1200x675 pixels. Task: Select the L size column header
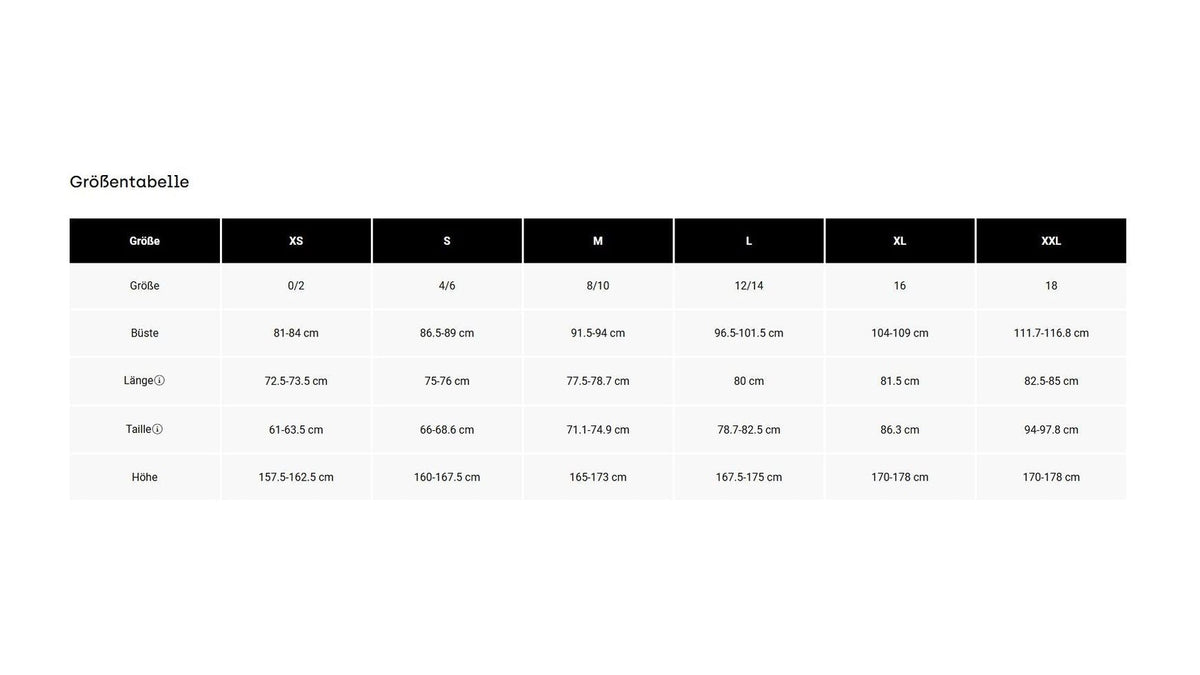pyautogui.click(x=749, y=241)
